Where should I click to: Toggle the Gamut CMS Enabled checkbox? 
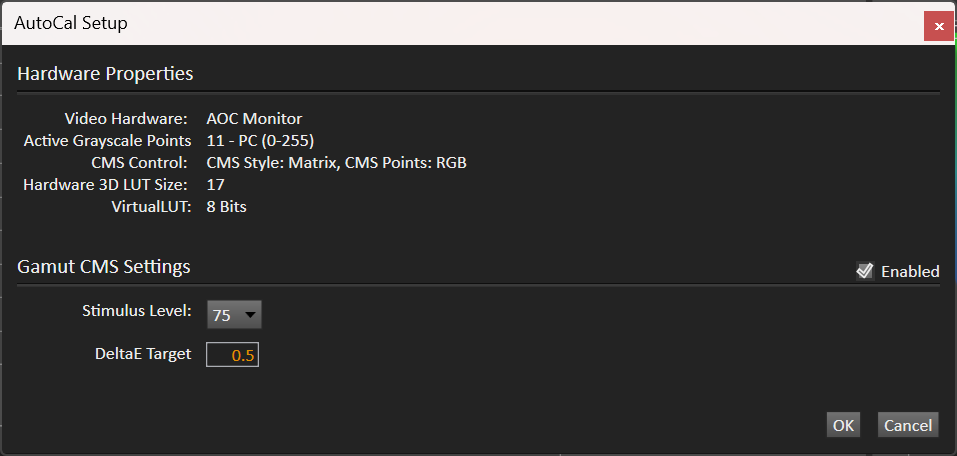click(865, 270)
